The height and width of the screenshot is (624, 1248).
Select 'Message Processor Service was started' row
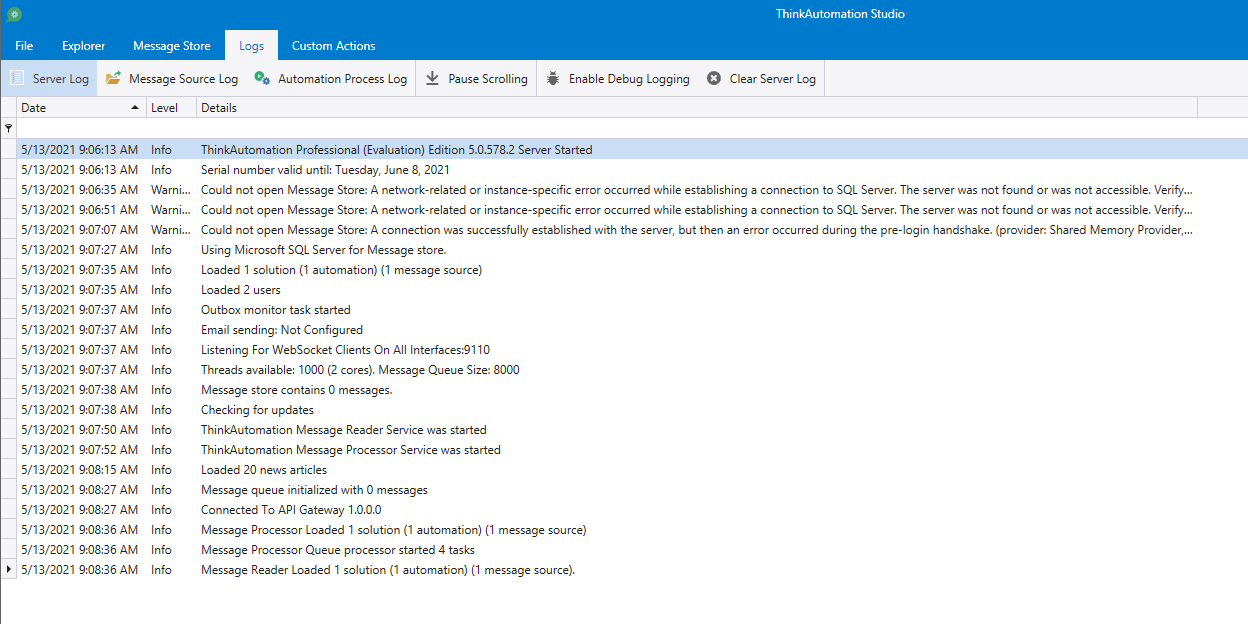(624, 449)
